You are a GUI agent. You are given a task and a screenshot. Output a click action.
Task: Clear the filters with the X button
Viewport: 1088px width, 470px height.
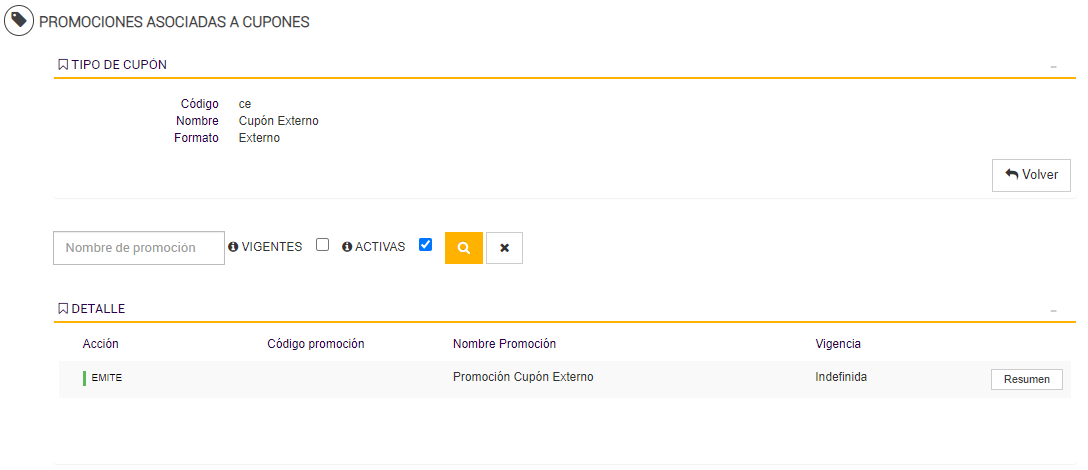504,248
